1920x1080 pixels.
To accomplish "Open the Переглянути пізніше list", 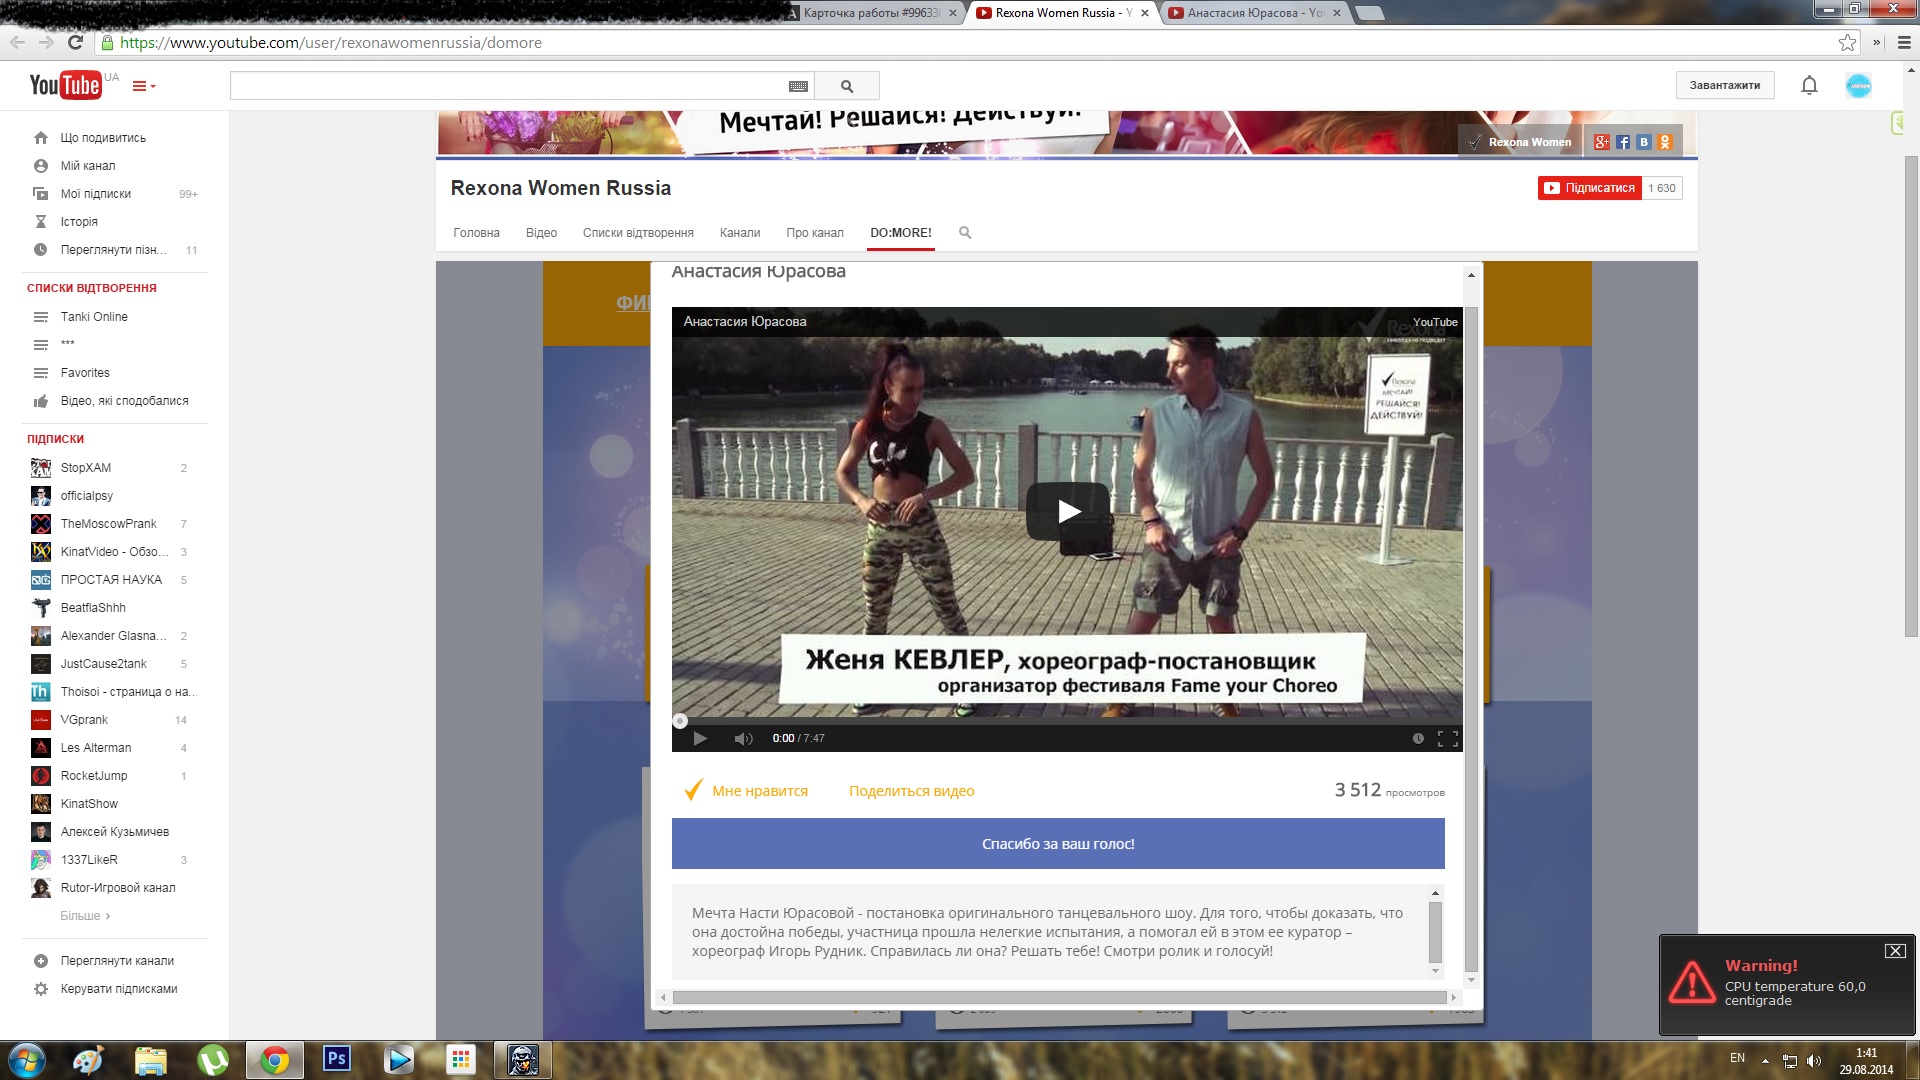I will point(113,250).
